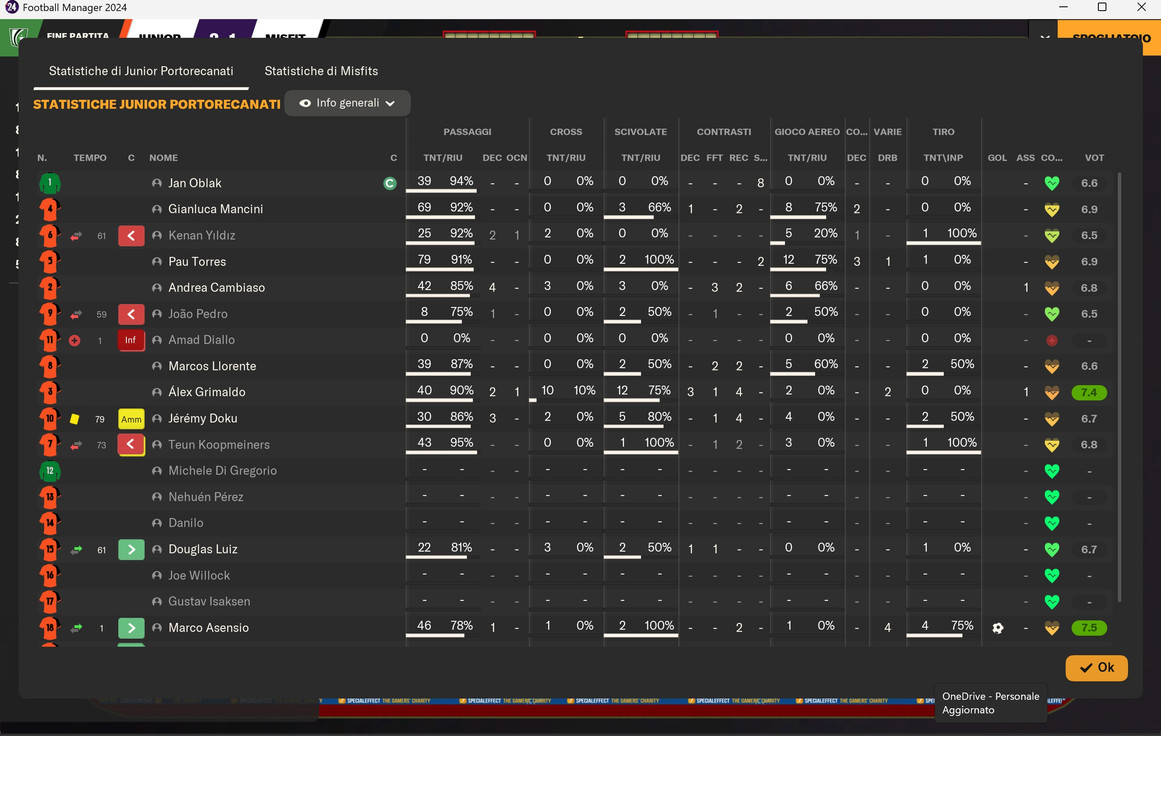Select Statistiche di Junior Portorecanati tab
1161x800 pixels.
pyautogui.click(x=141, y=71)
